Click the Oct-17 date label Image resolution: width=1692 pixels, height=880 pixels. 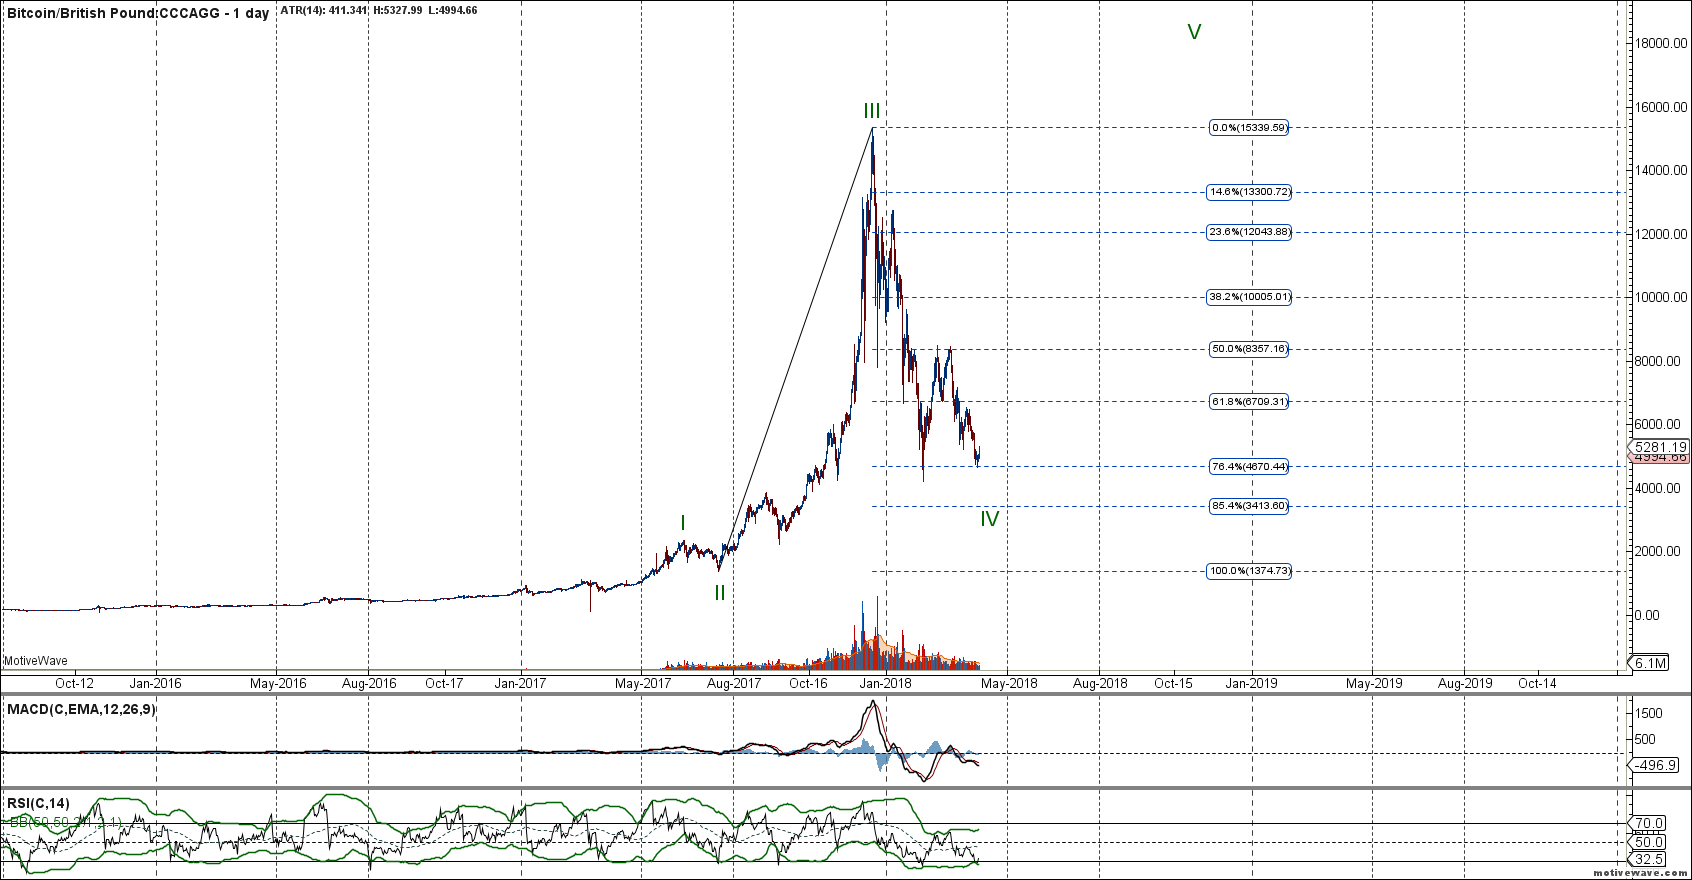[444, 684]
